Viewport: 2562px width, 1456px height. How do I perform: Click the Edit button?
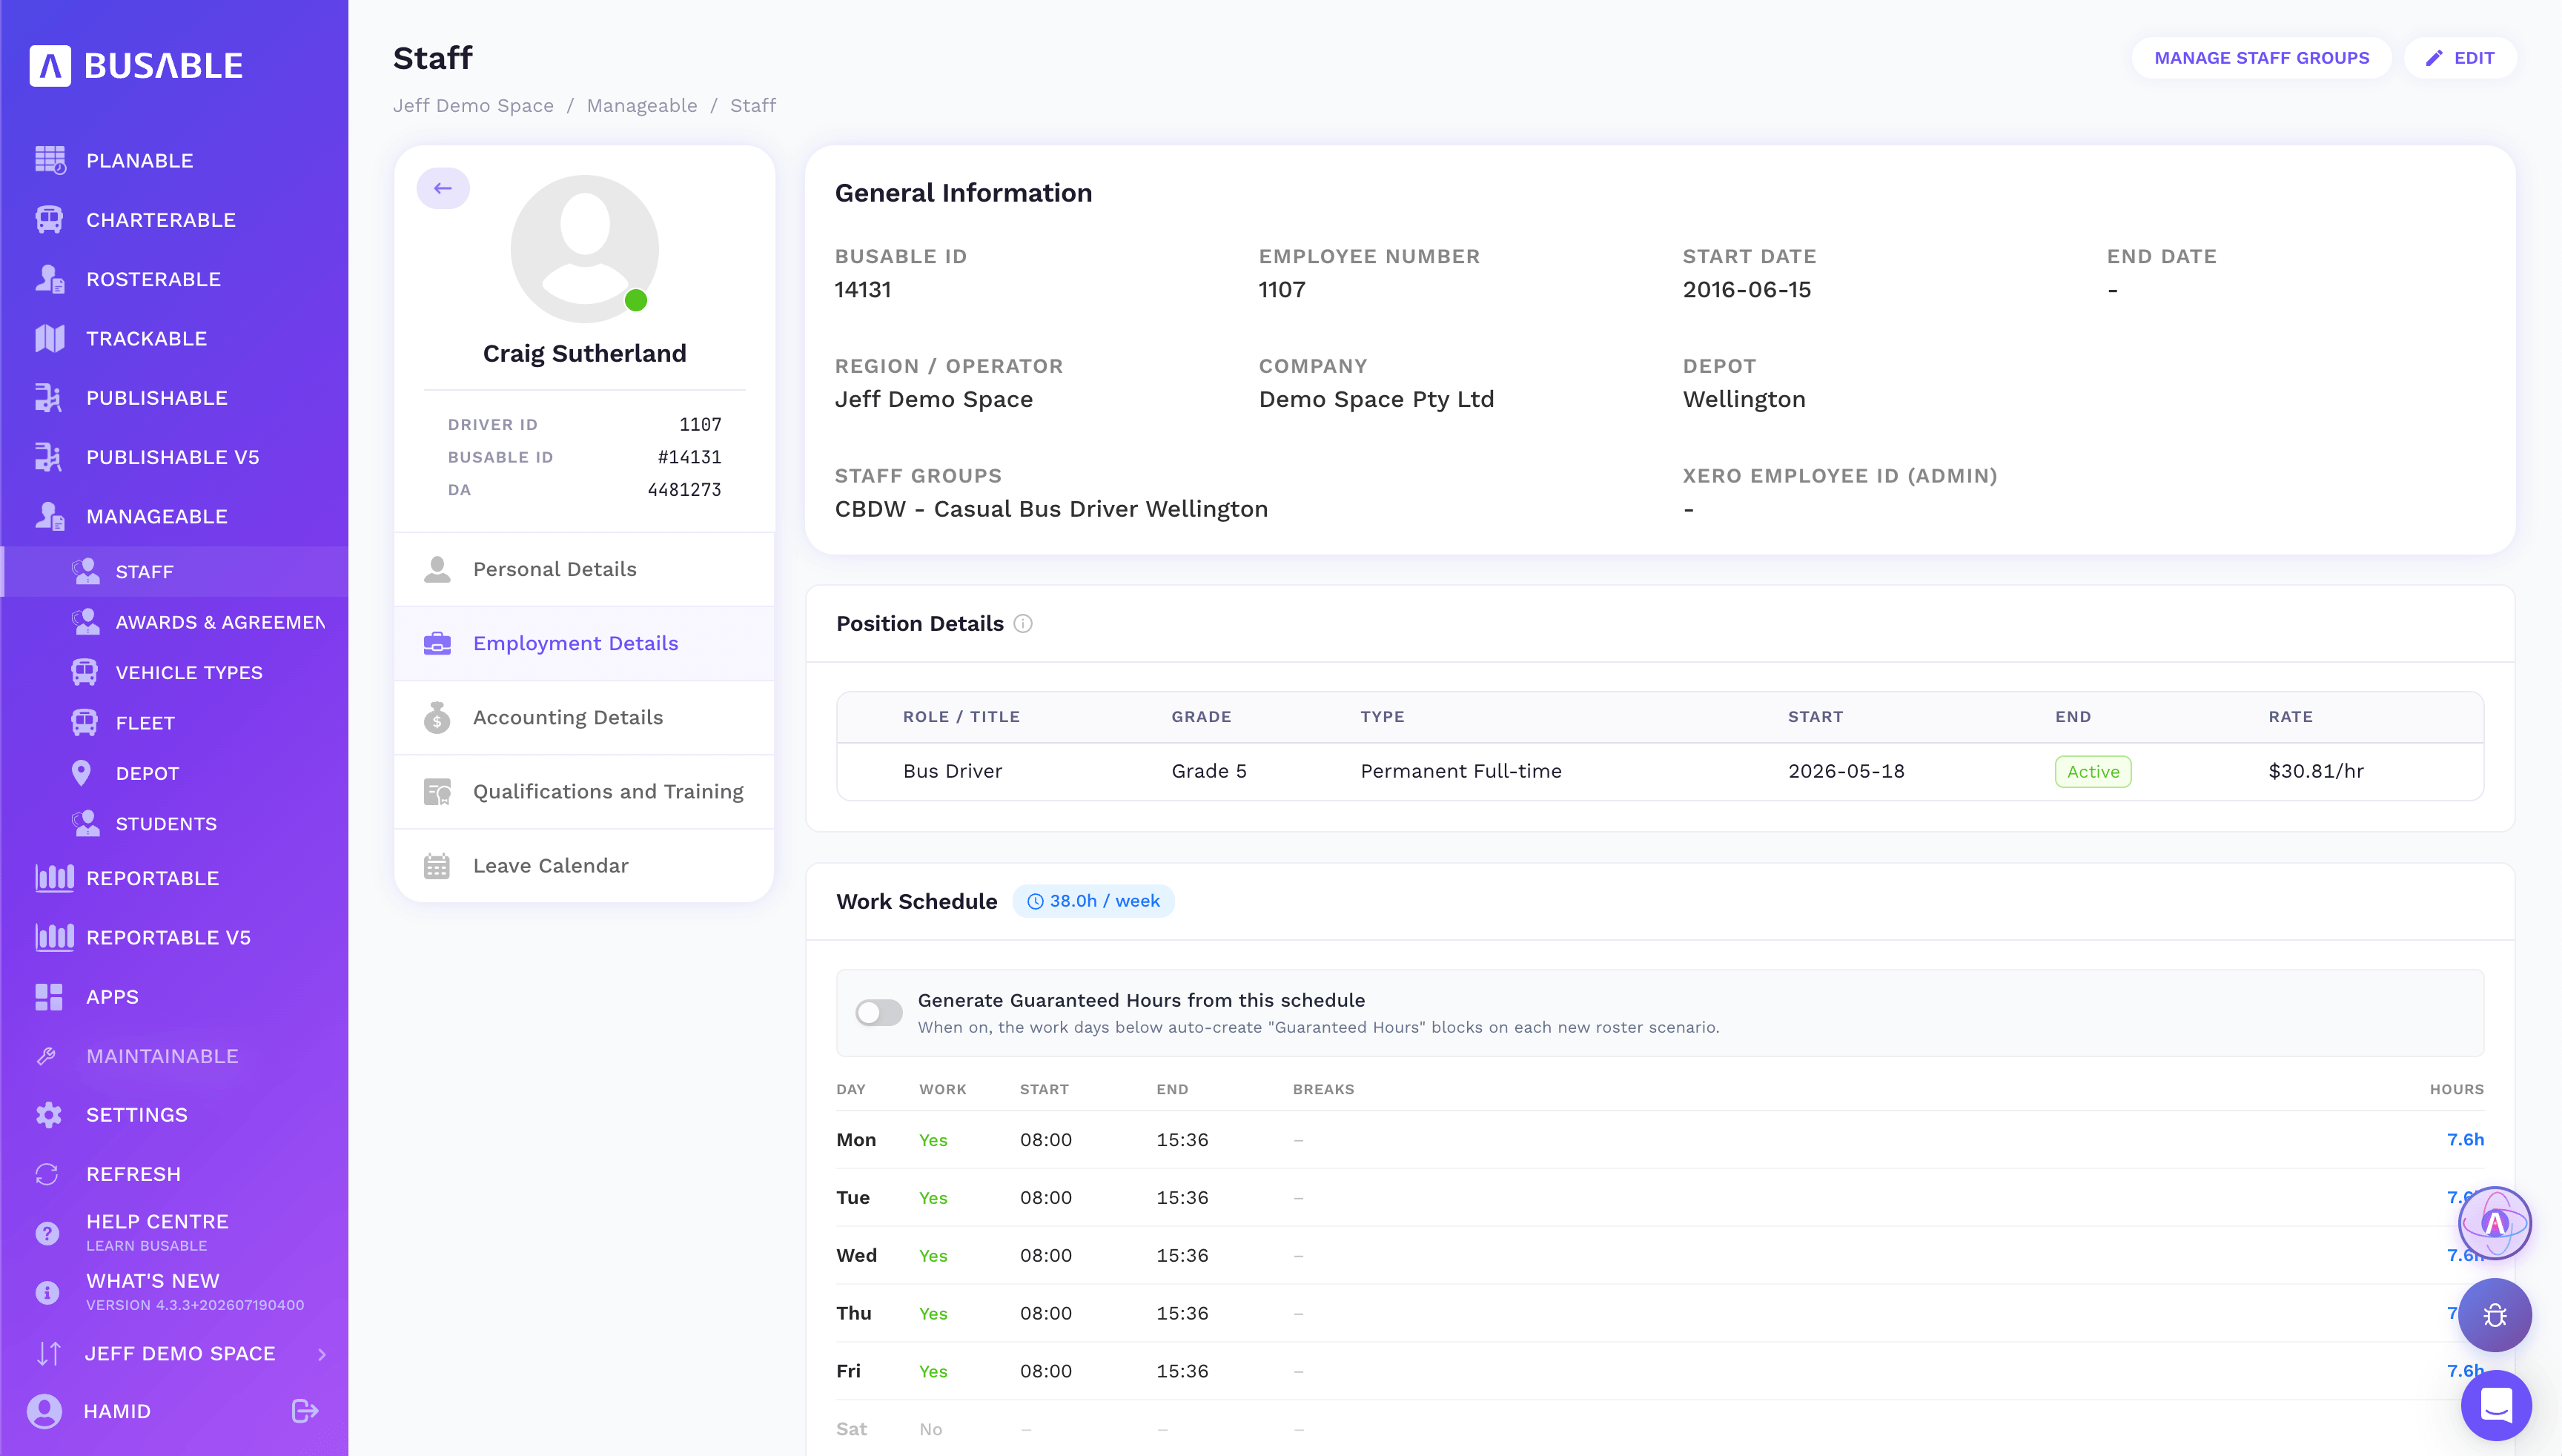click(2460, 58)
